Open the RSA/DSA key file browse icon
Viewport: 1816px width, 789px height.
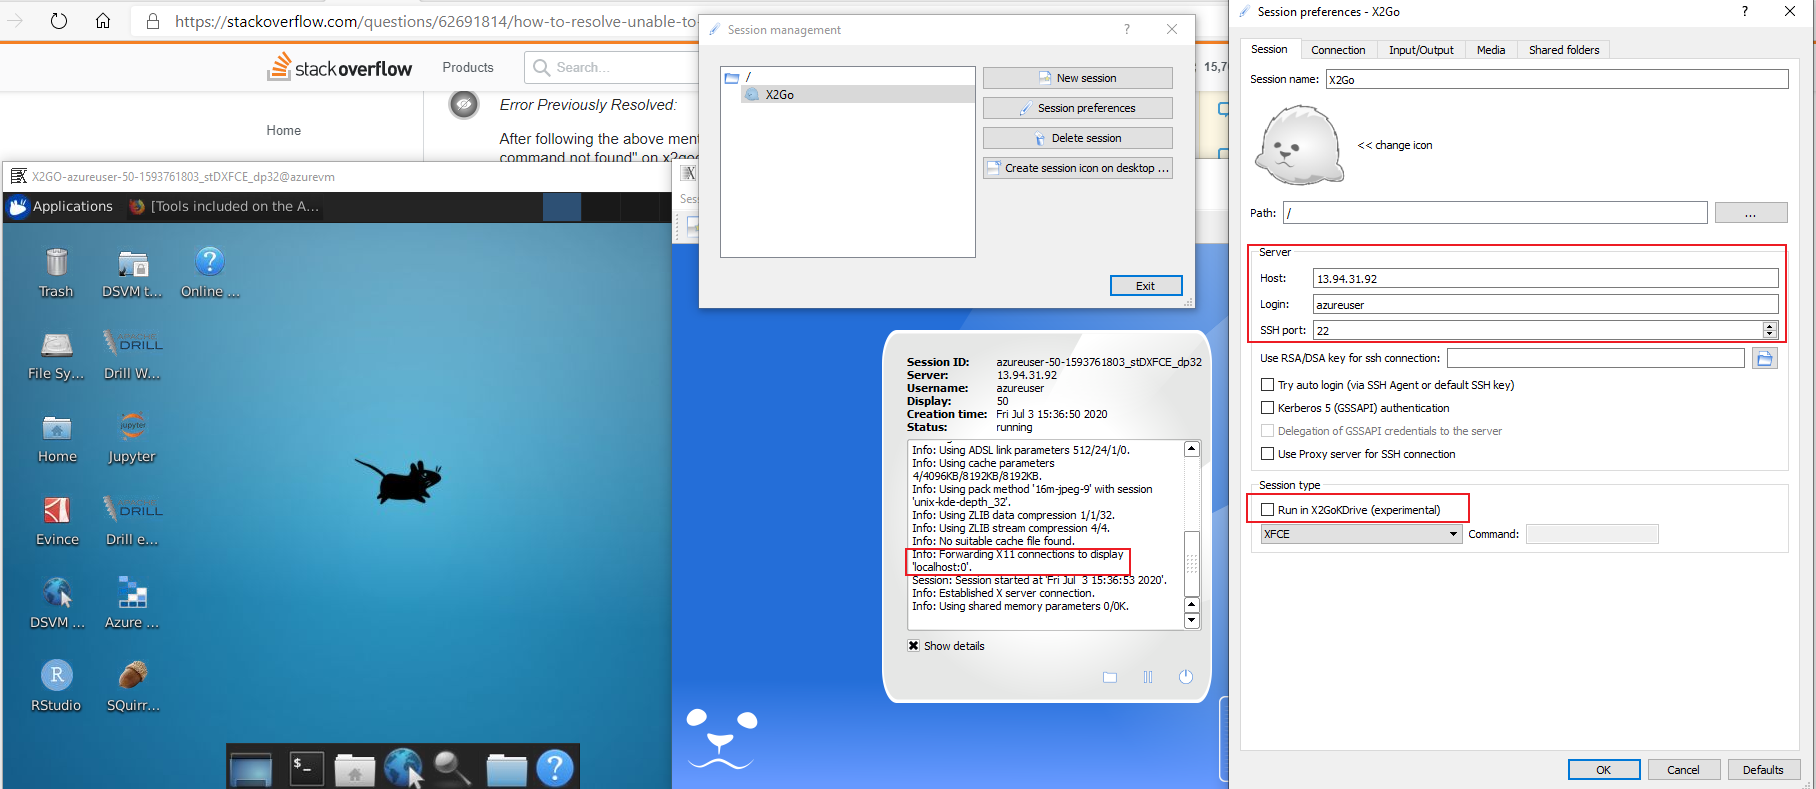coord(1765,358)
